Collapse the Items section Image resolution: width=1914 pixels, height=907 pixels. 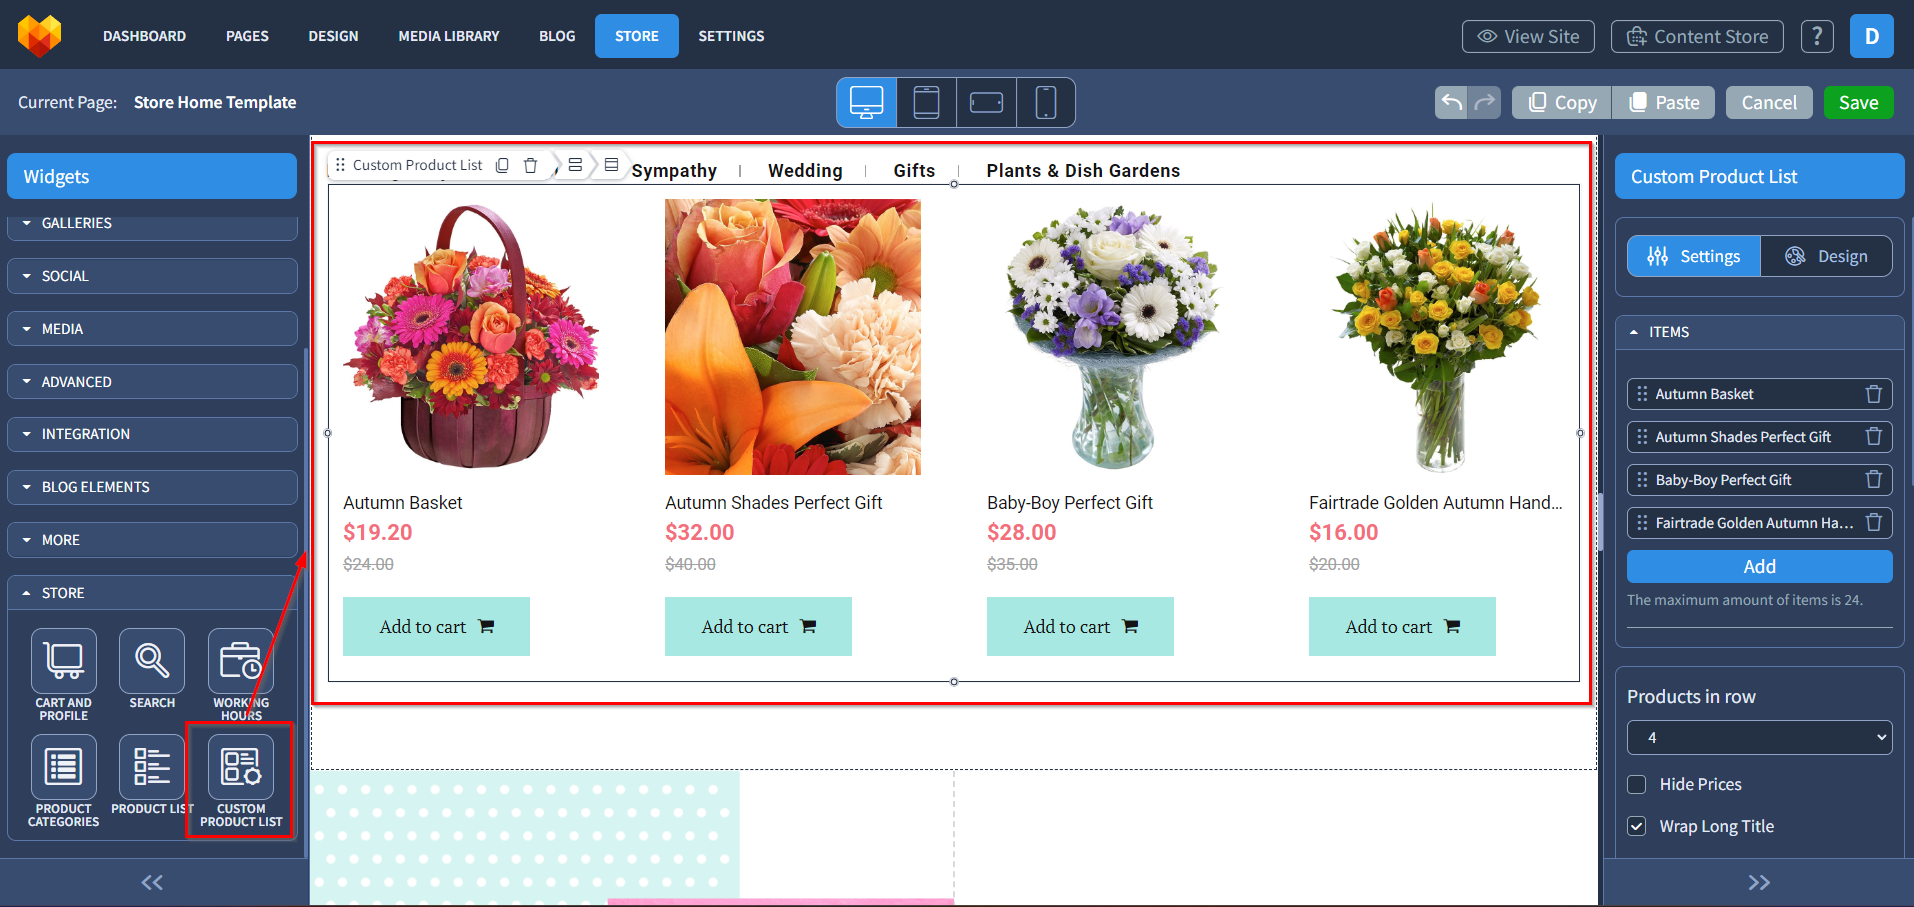click(x=1759, y=332)
